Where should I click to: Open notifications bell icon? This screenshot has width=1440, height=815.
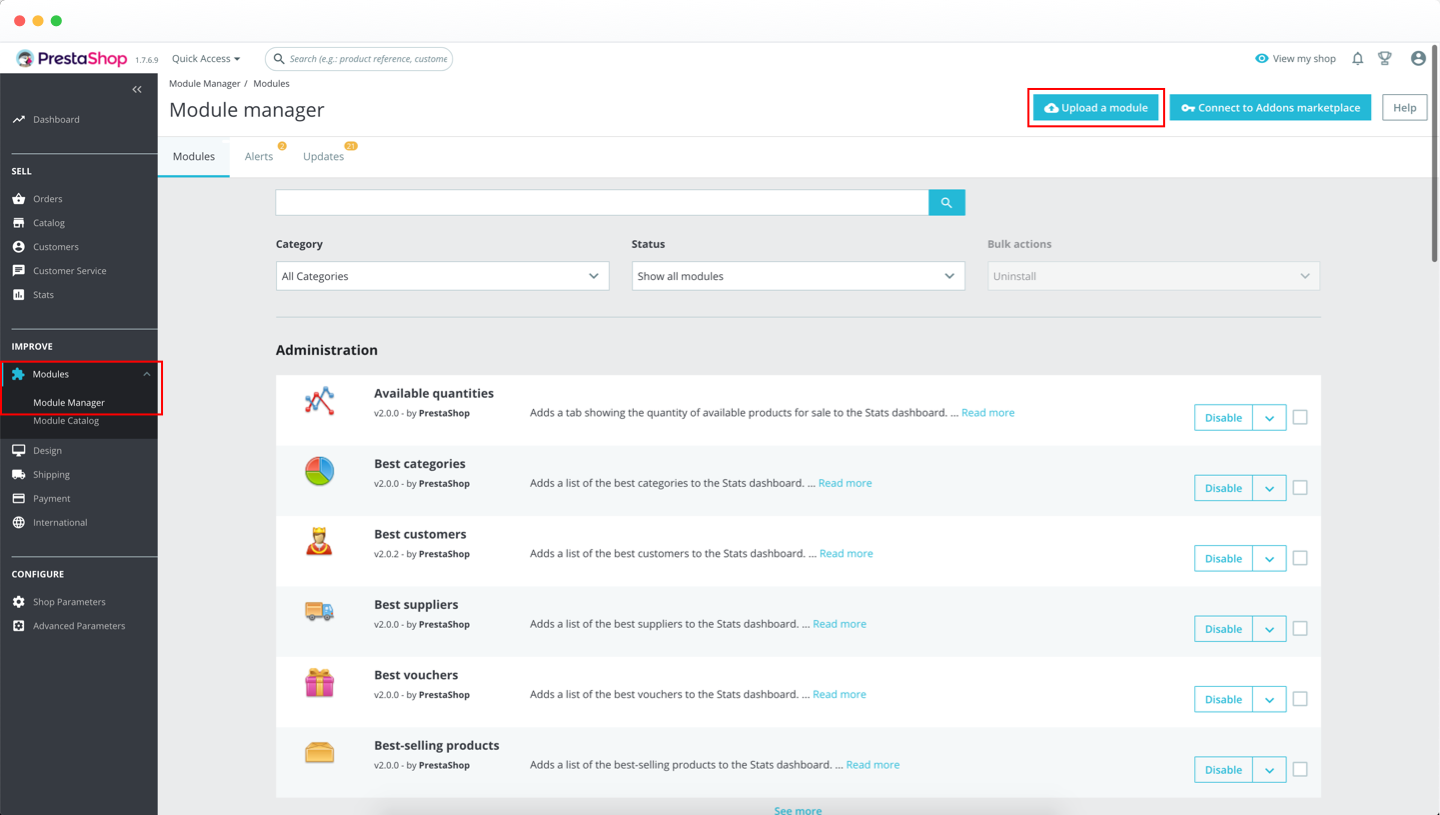pos(1357,59)
